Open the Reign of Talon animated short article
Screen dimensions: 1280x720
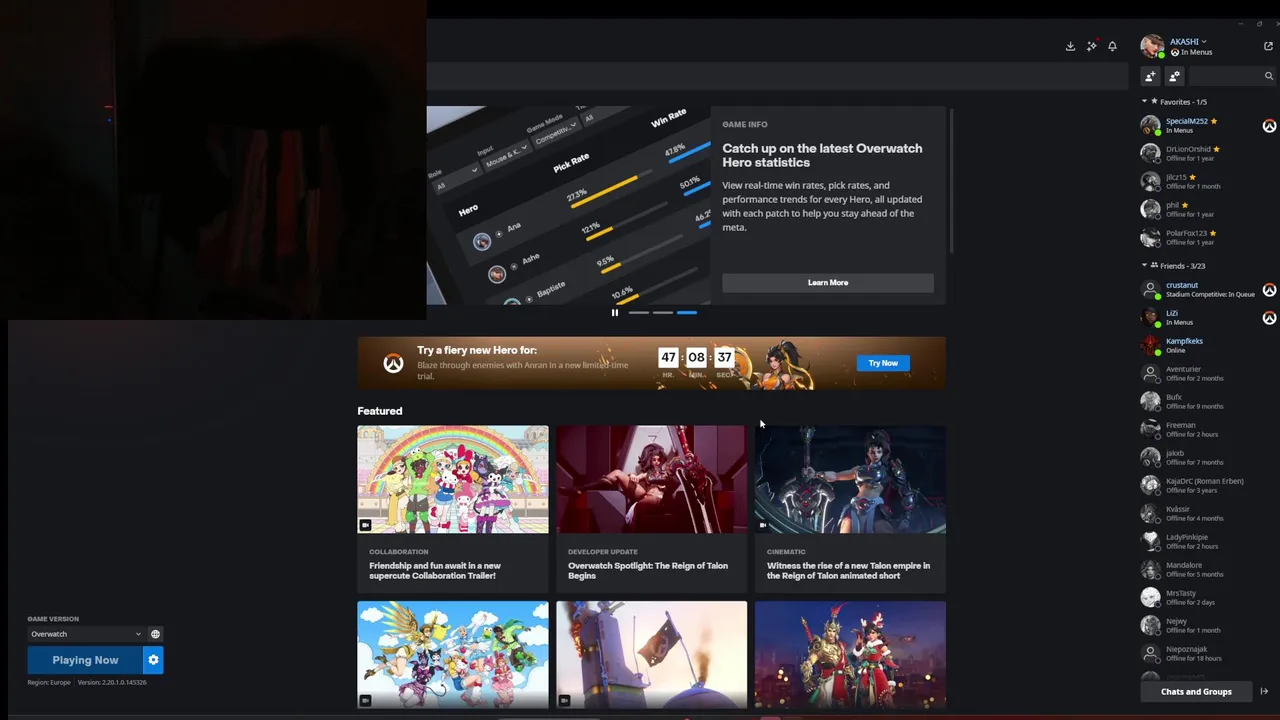point(848,570)
